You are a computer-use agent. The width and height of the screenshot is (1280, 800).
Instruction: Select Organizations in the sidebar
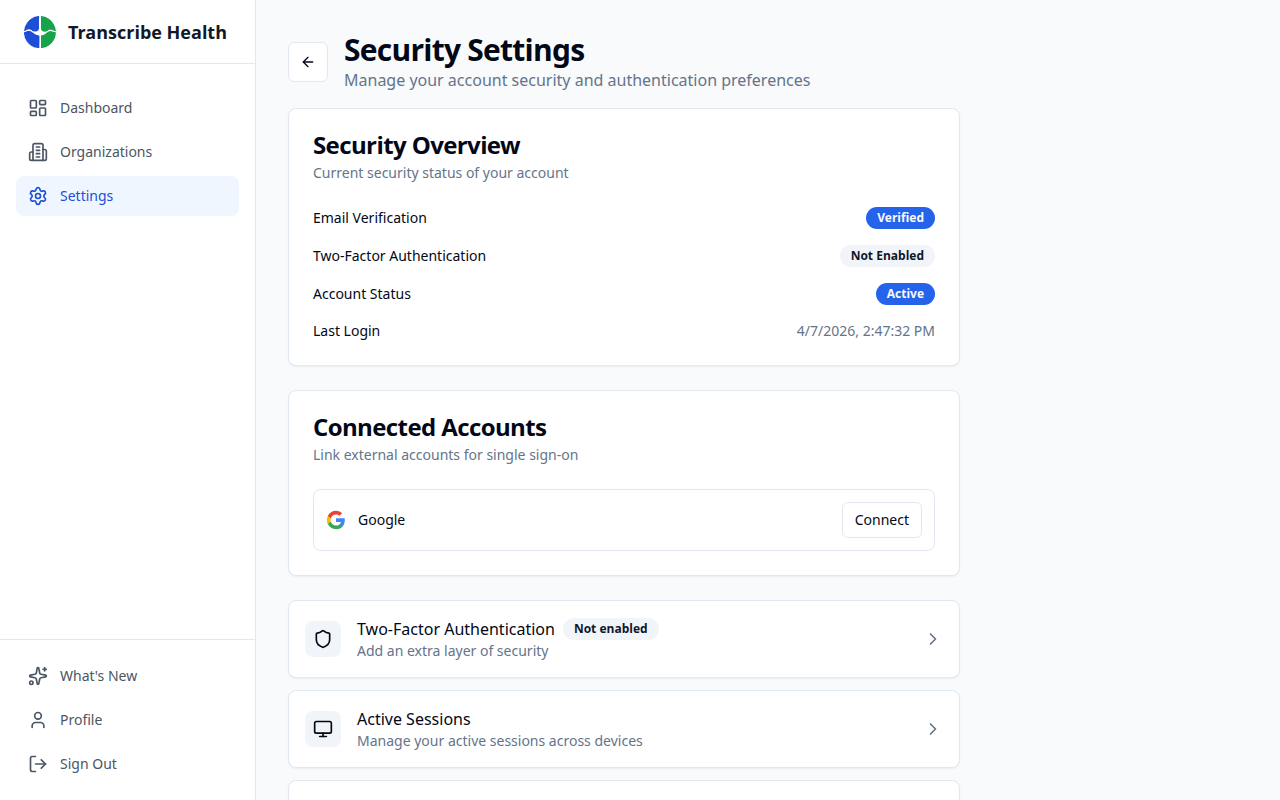(x=105, y=151)
